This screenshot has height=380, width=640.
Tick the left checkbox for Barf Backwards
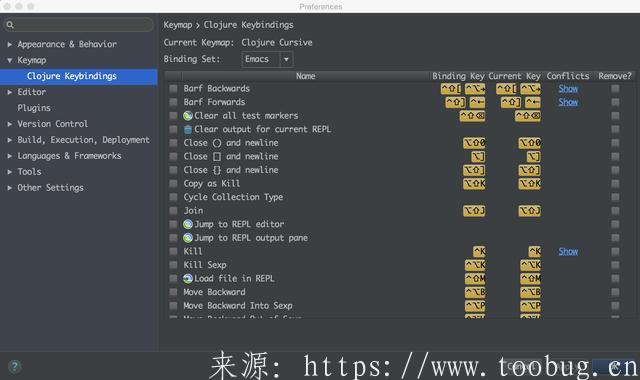(173, 89)
